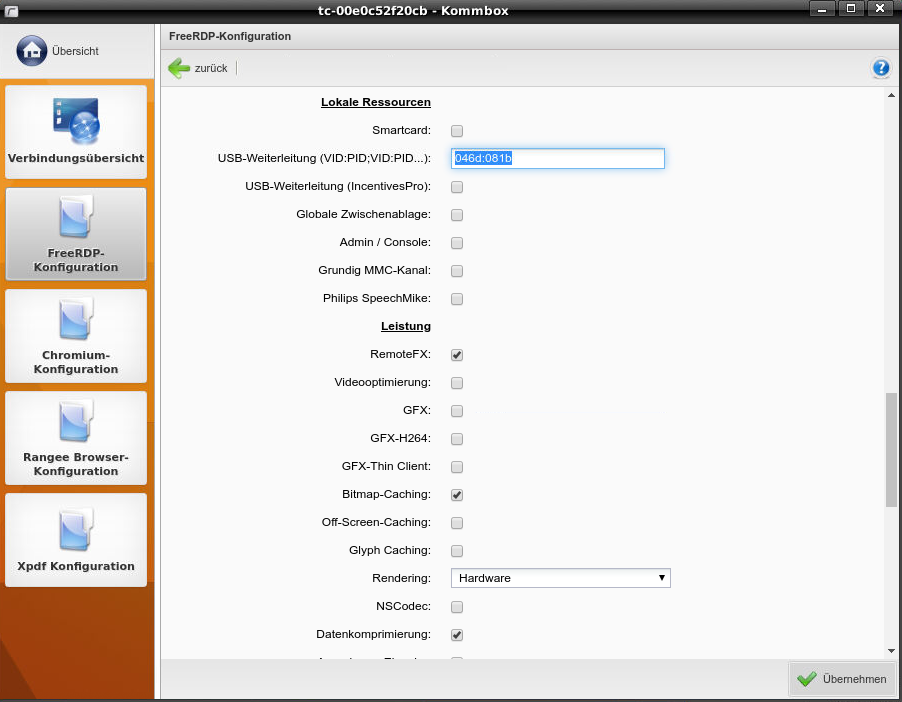Uncheck the Datenkomprimierung checkbox
The image size is (902, 702).
coord(457,635)
